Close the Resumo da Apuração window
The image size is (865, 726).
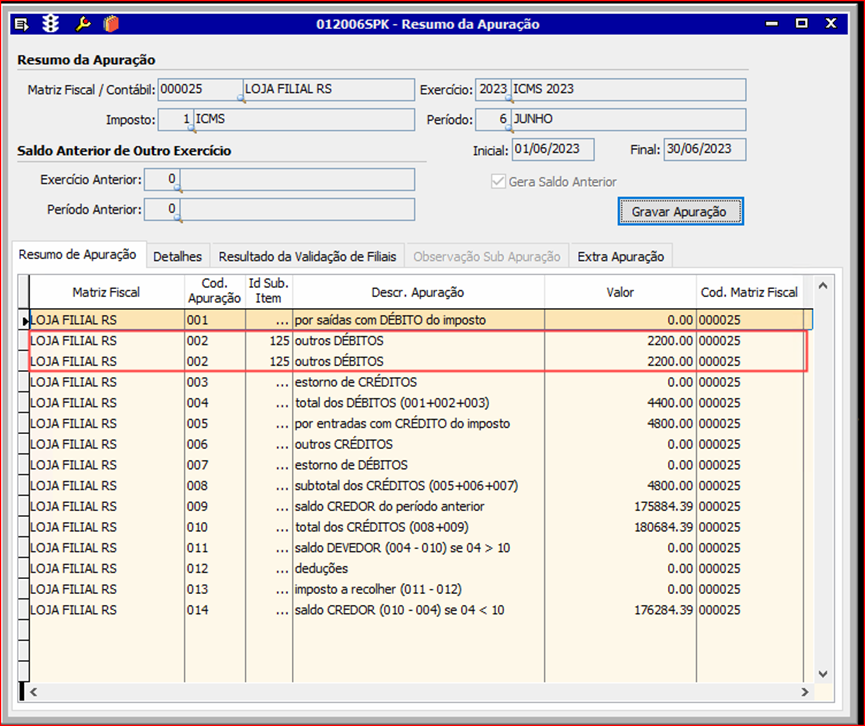831,23
